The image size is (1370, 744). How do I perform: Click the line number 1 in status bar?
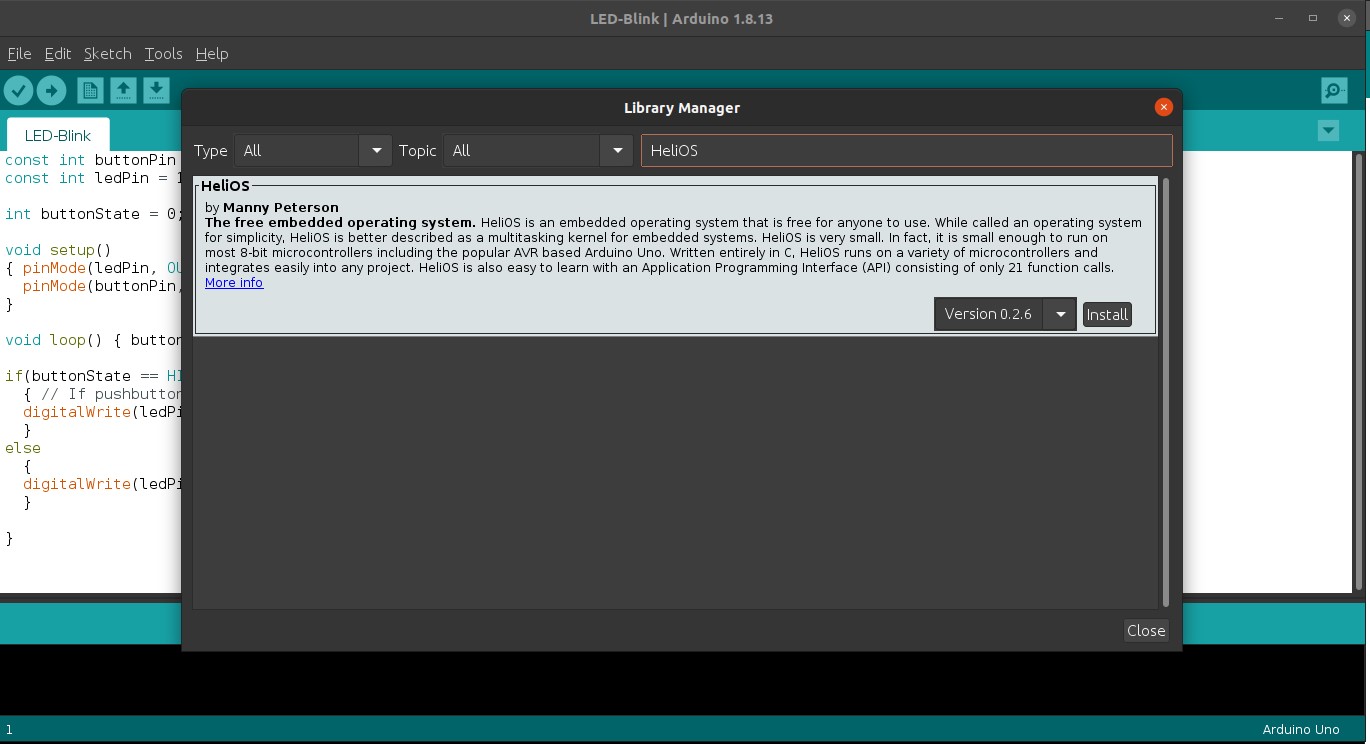(x=9, y=730)
